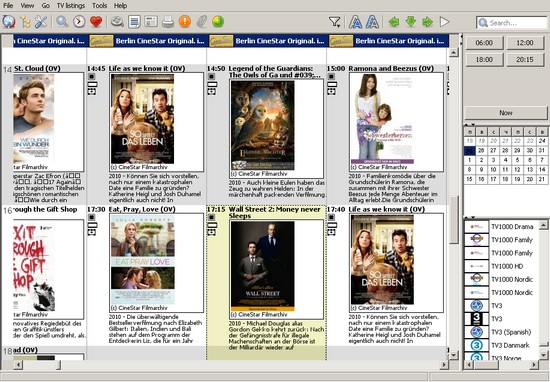550x382 pixels.
Task: Click the Eat, Pray, Love (OV) title
Action: [x=142, y=209]
